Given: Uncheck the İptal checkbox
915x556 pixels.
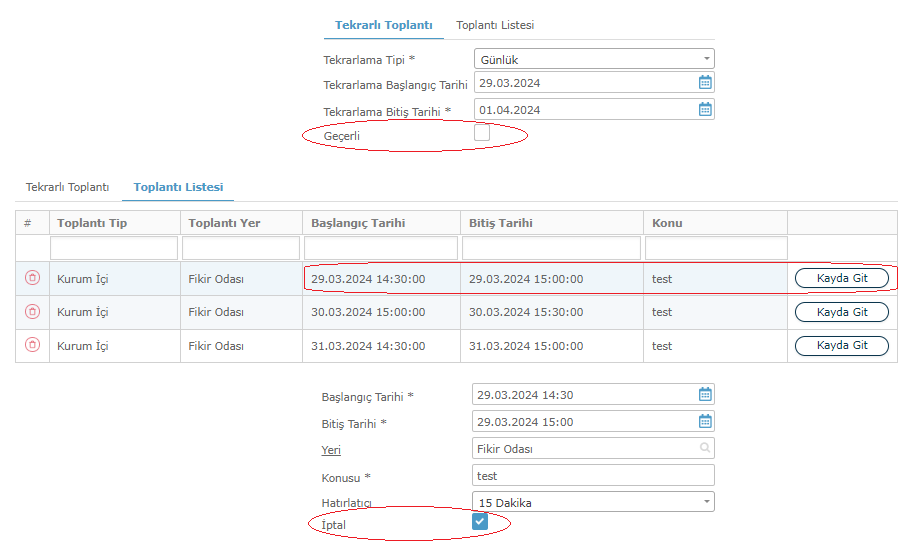Looking at the screenshot, I should [480, 522].
